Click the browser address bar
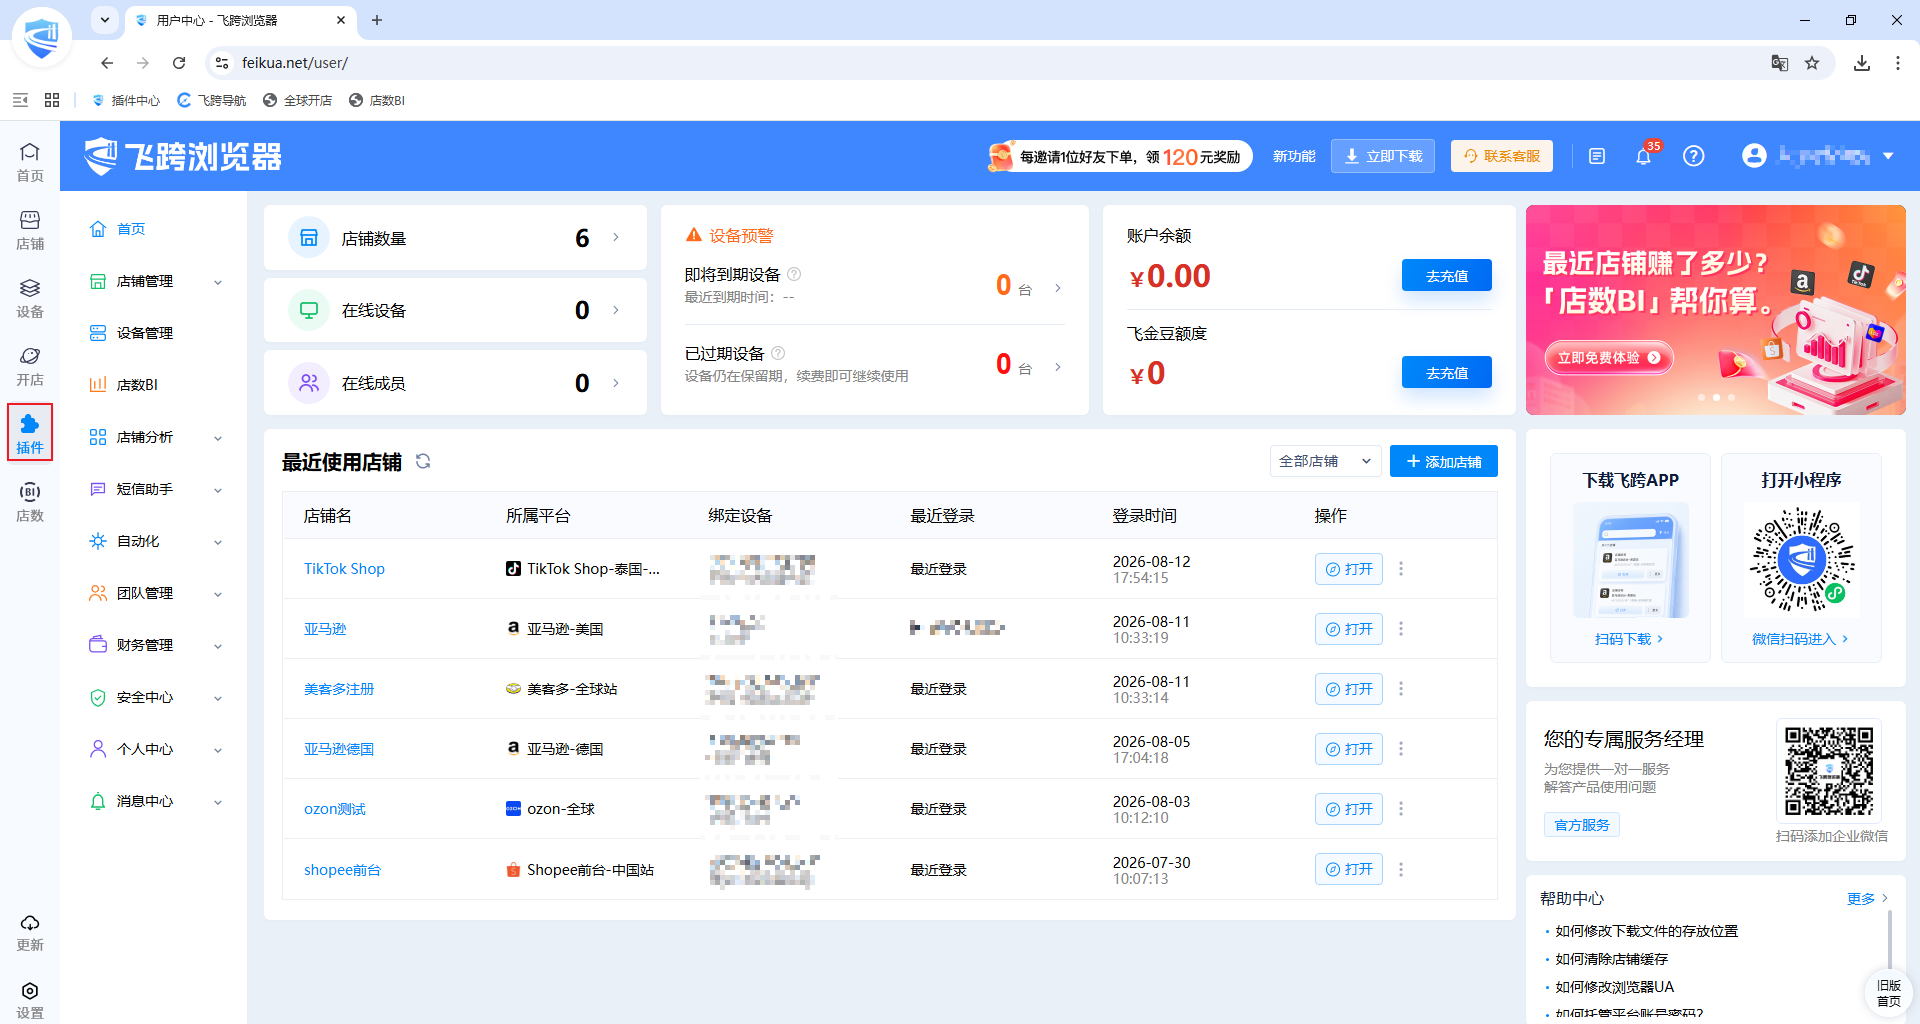This screenshot has height=1024, width=1920. coord(1000,63)
